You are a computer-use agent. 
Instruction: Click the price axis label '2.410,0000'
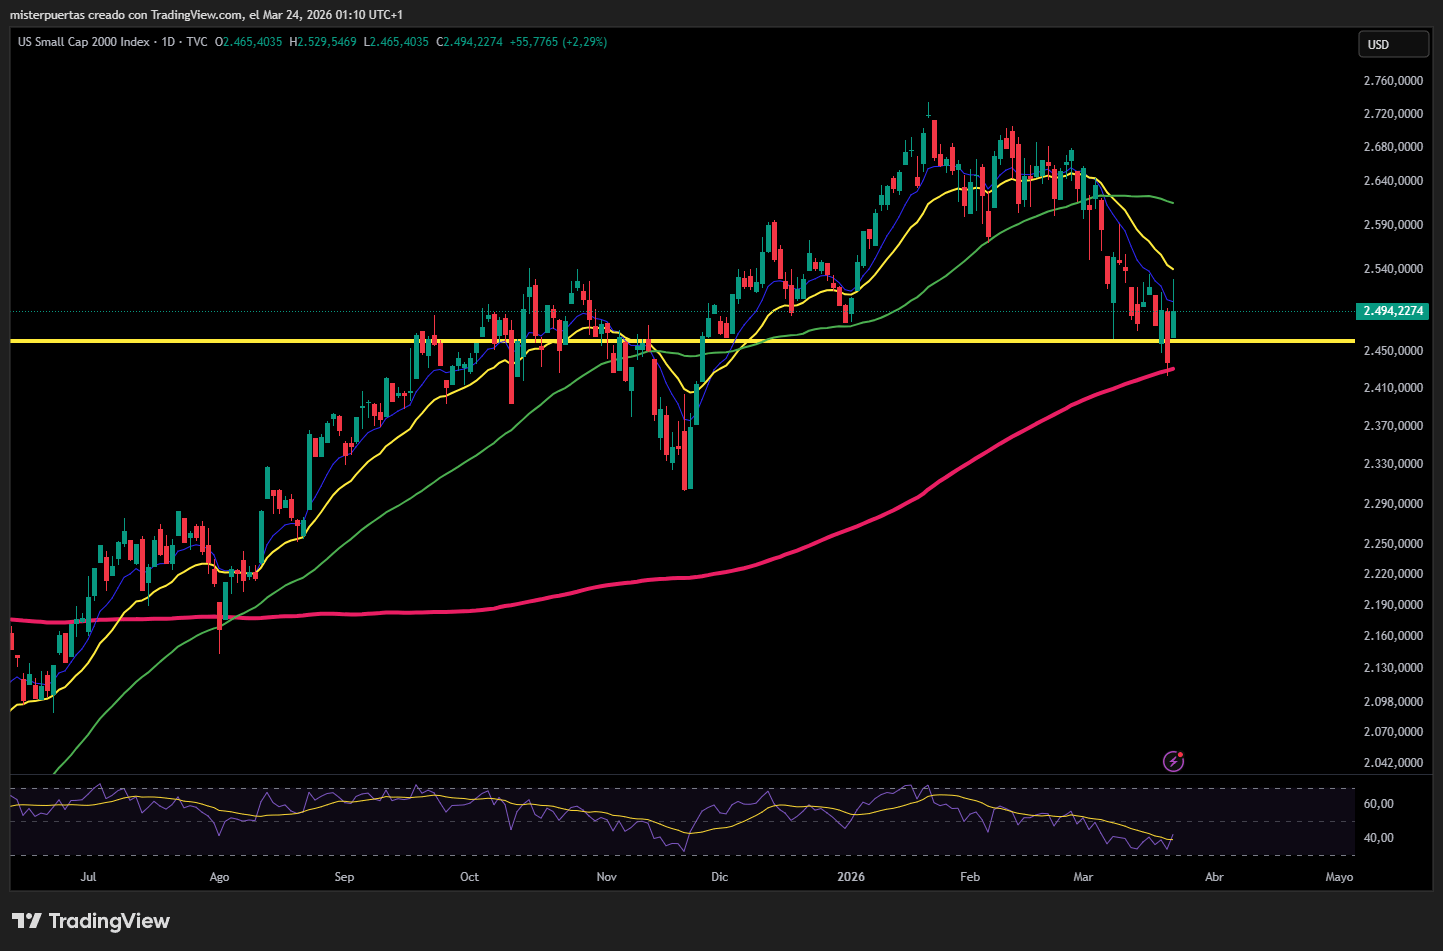[1393, 388]
